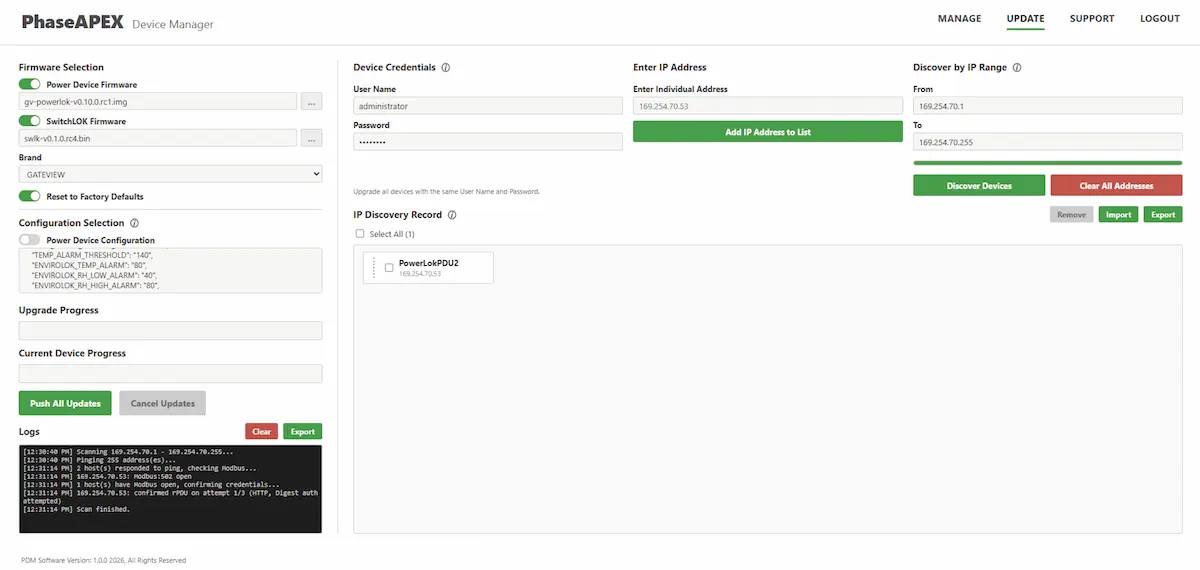
Task: Click the "Scan finished." log line
Action: [x=76, y=509]
